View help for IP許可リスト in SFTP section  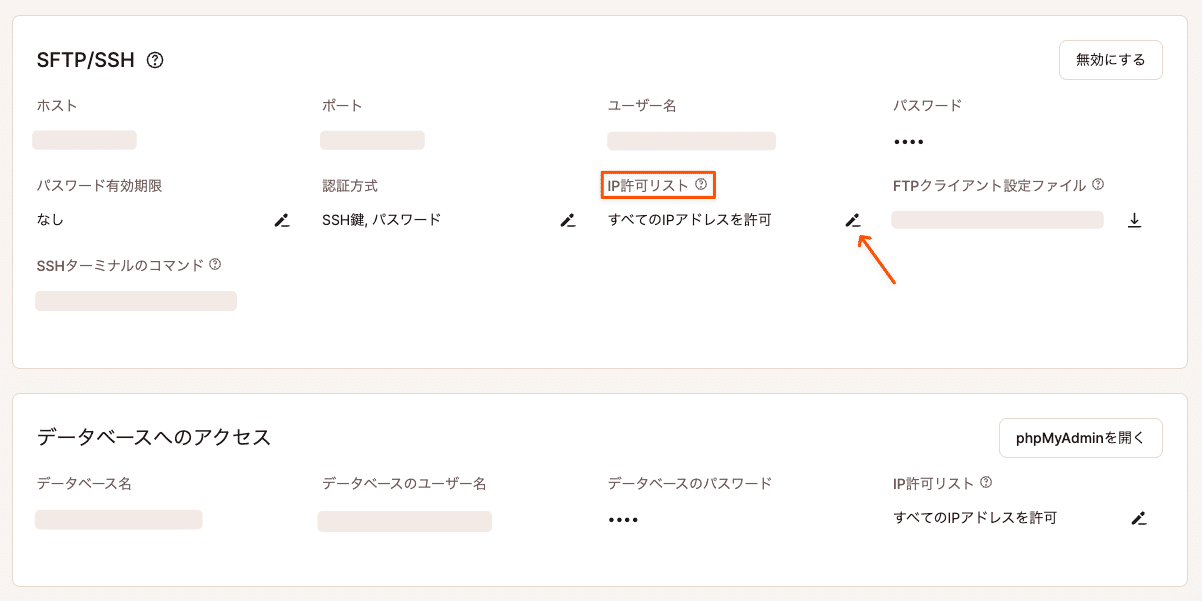700,184
